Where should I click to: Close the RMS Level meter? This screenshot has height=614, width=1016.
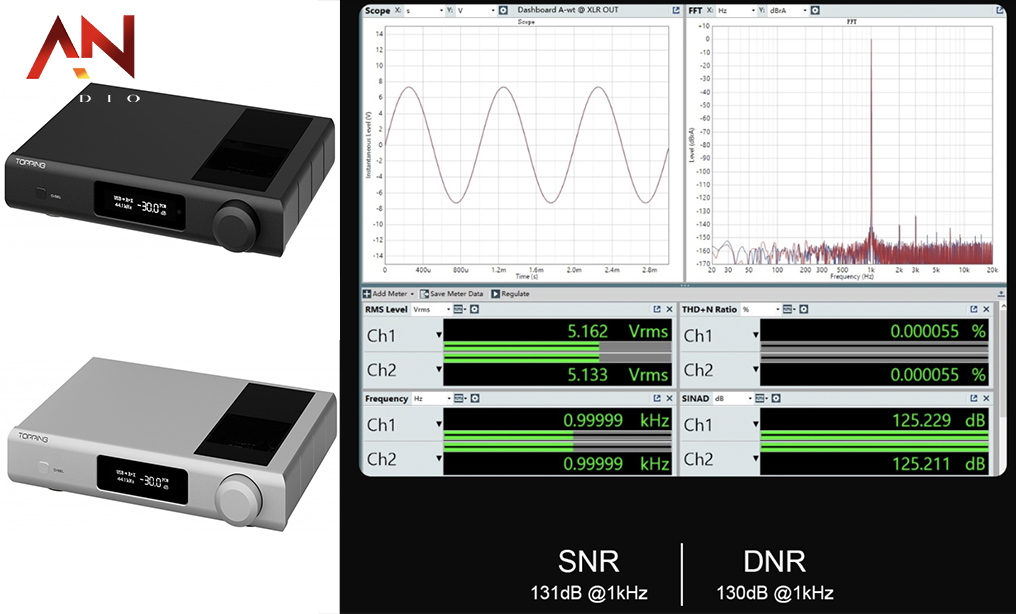pyautogui.click(x=669, y=310)
